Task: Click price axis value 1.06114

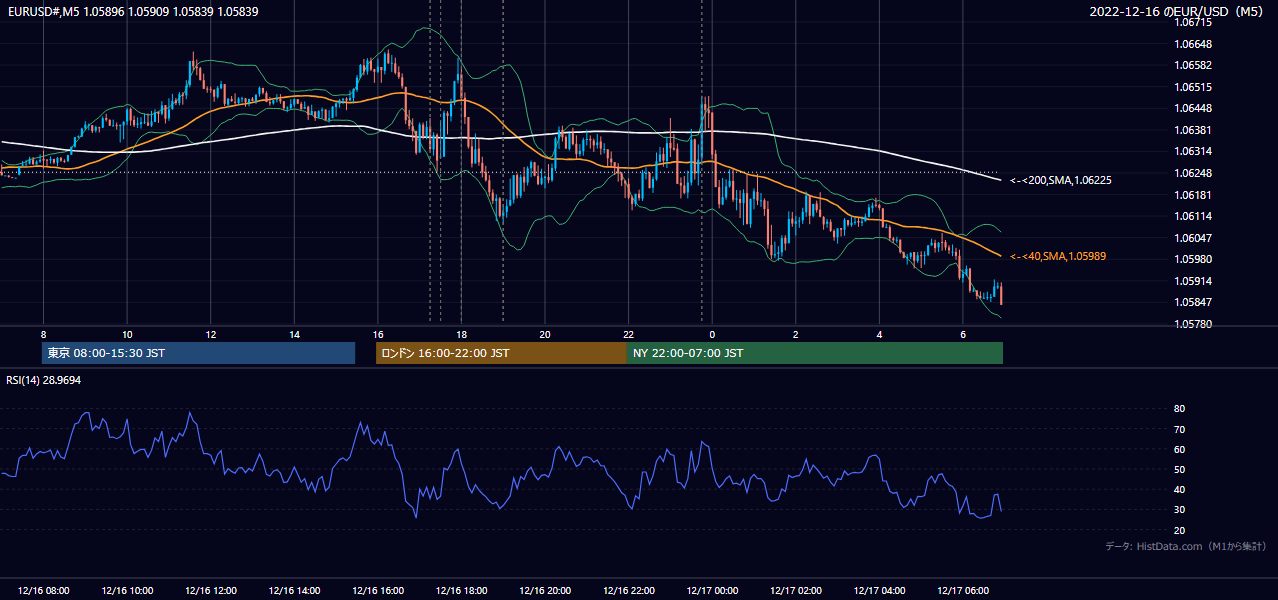Action: point(1192,216)
